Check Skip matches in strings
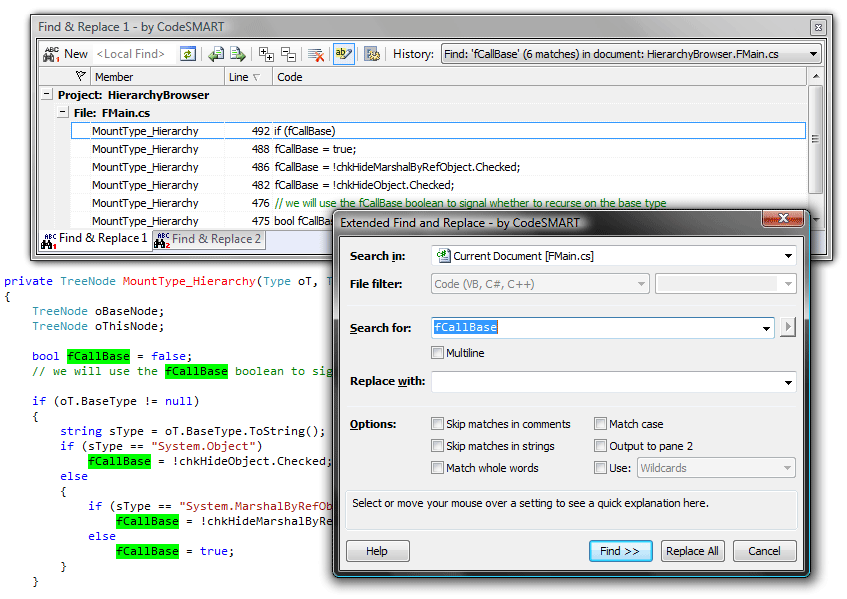The height and width of the screenshot is (599, 847). pyautogui.click(x=437, y=446)
